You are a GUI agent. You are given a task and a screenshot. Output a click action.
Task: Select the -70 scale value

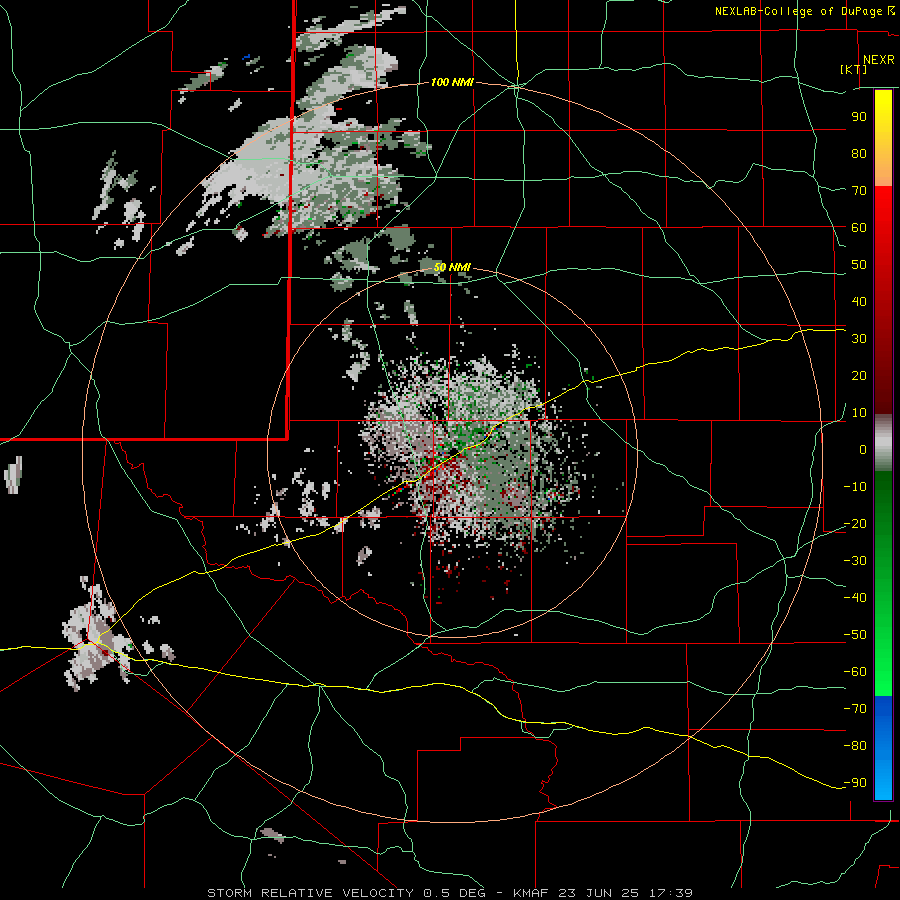coord(855,709)
